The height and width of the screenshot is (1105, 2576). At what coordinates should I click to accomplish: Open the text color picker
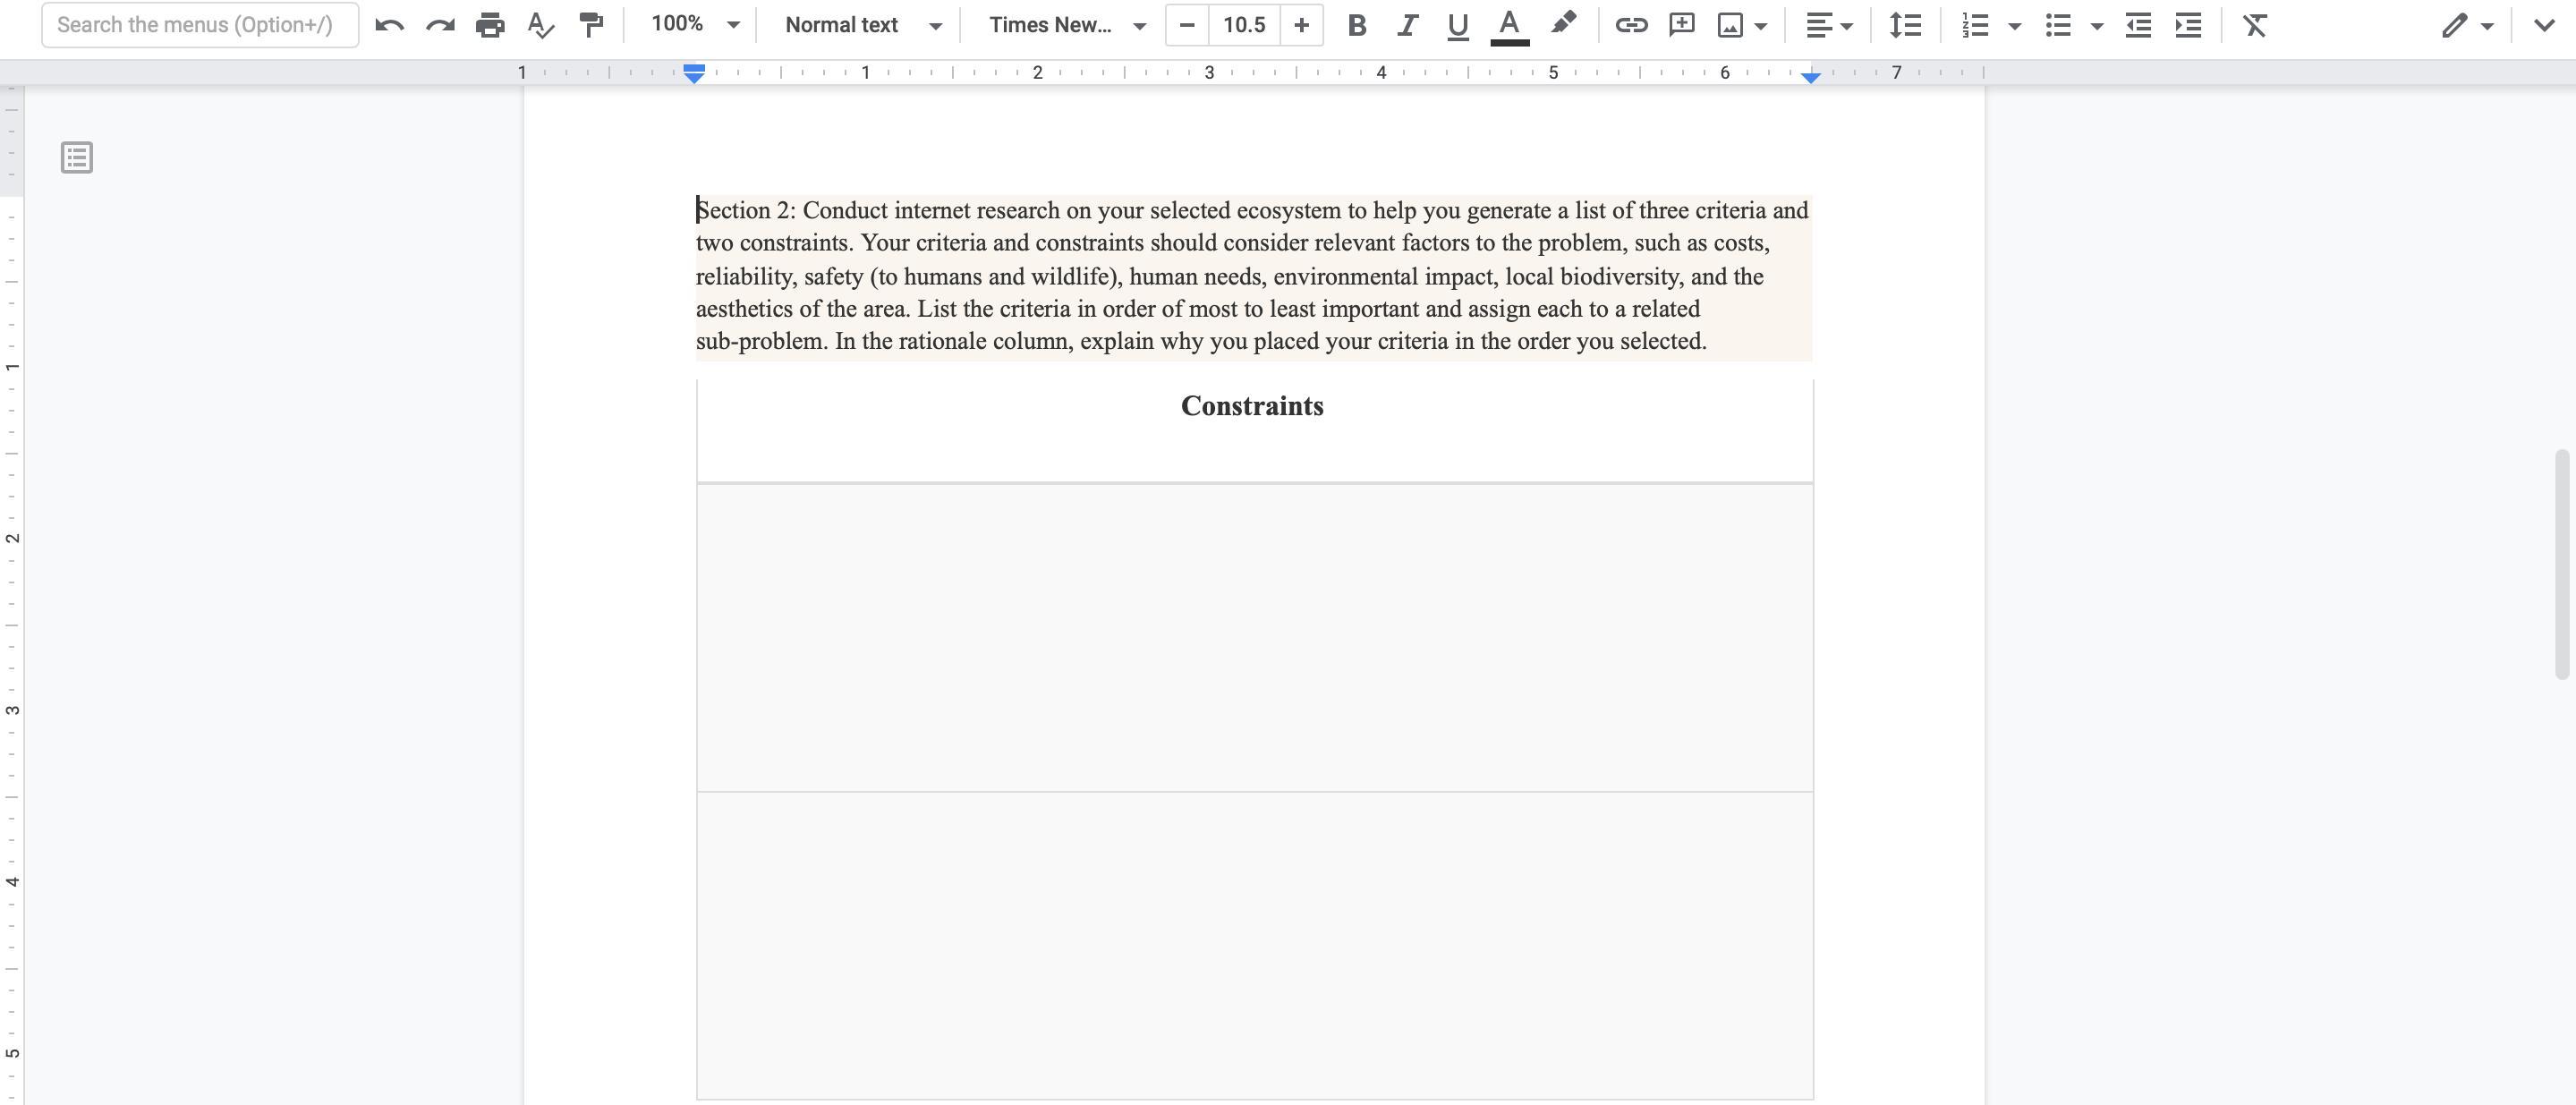[1509, 25]
